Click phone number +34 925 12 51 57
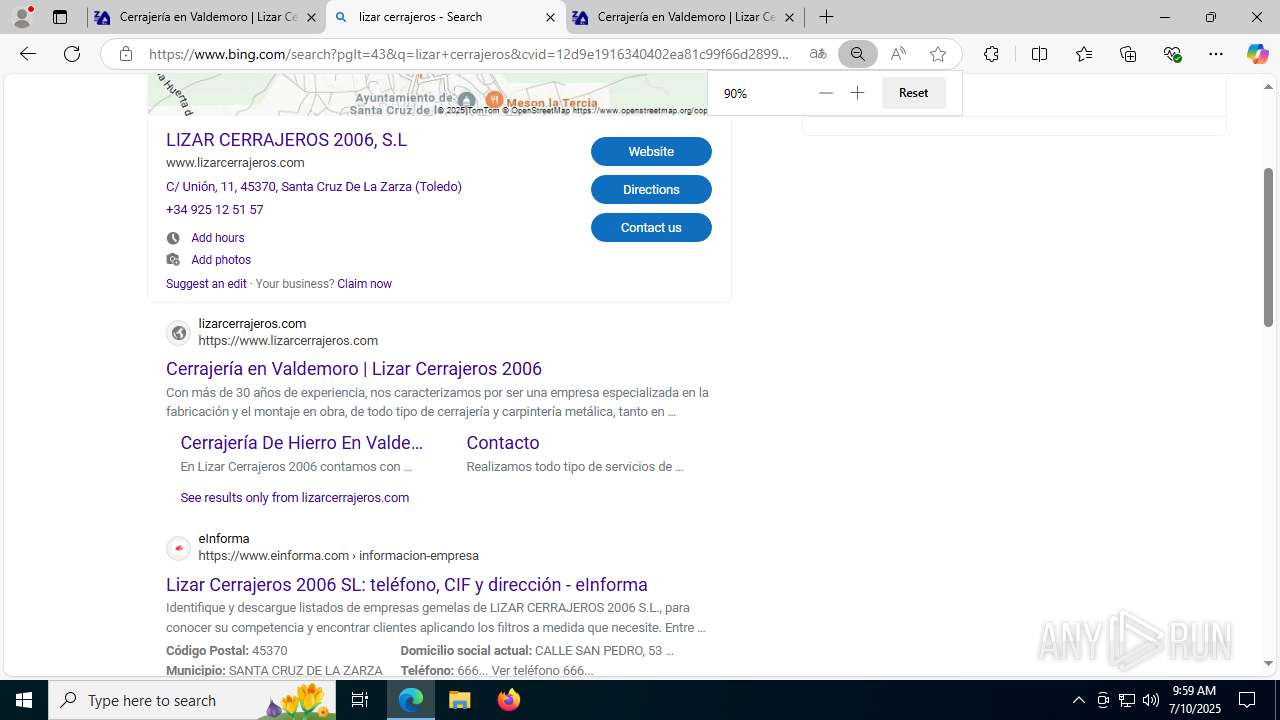The width and height of the screenshot is (1280, 720). tap(215, 209)
